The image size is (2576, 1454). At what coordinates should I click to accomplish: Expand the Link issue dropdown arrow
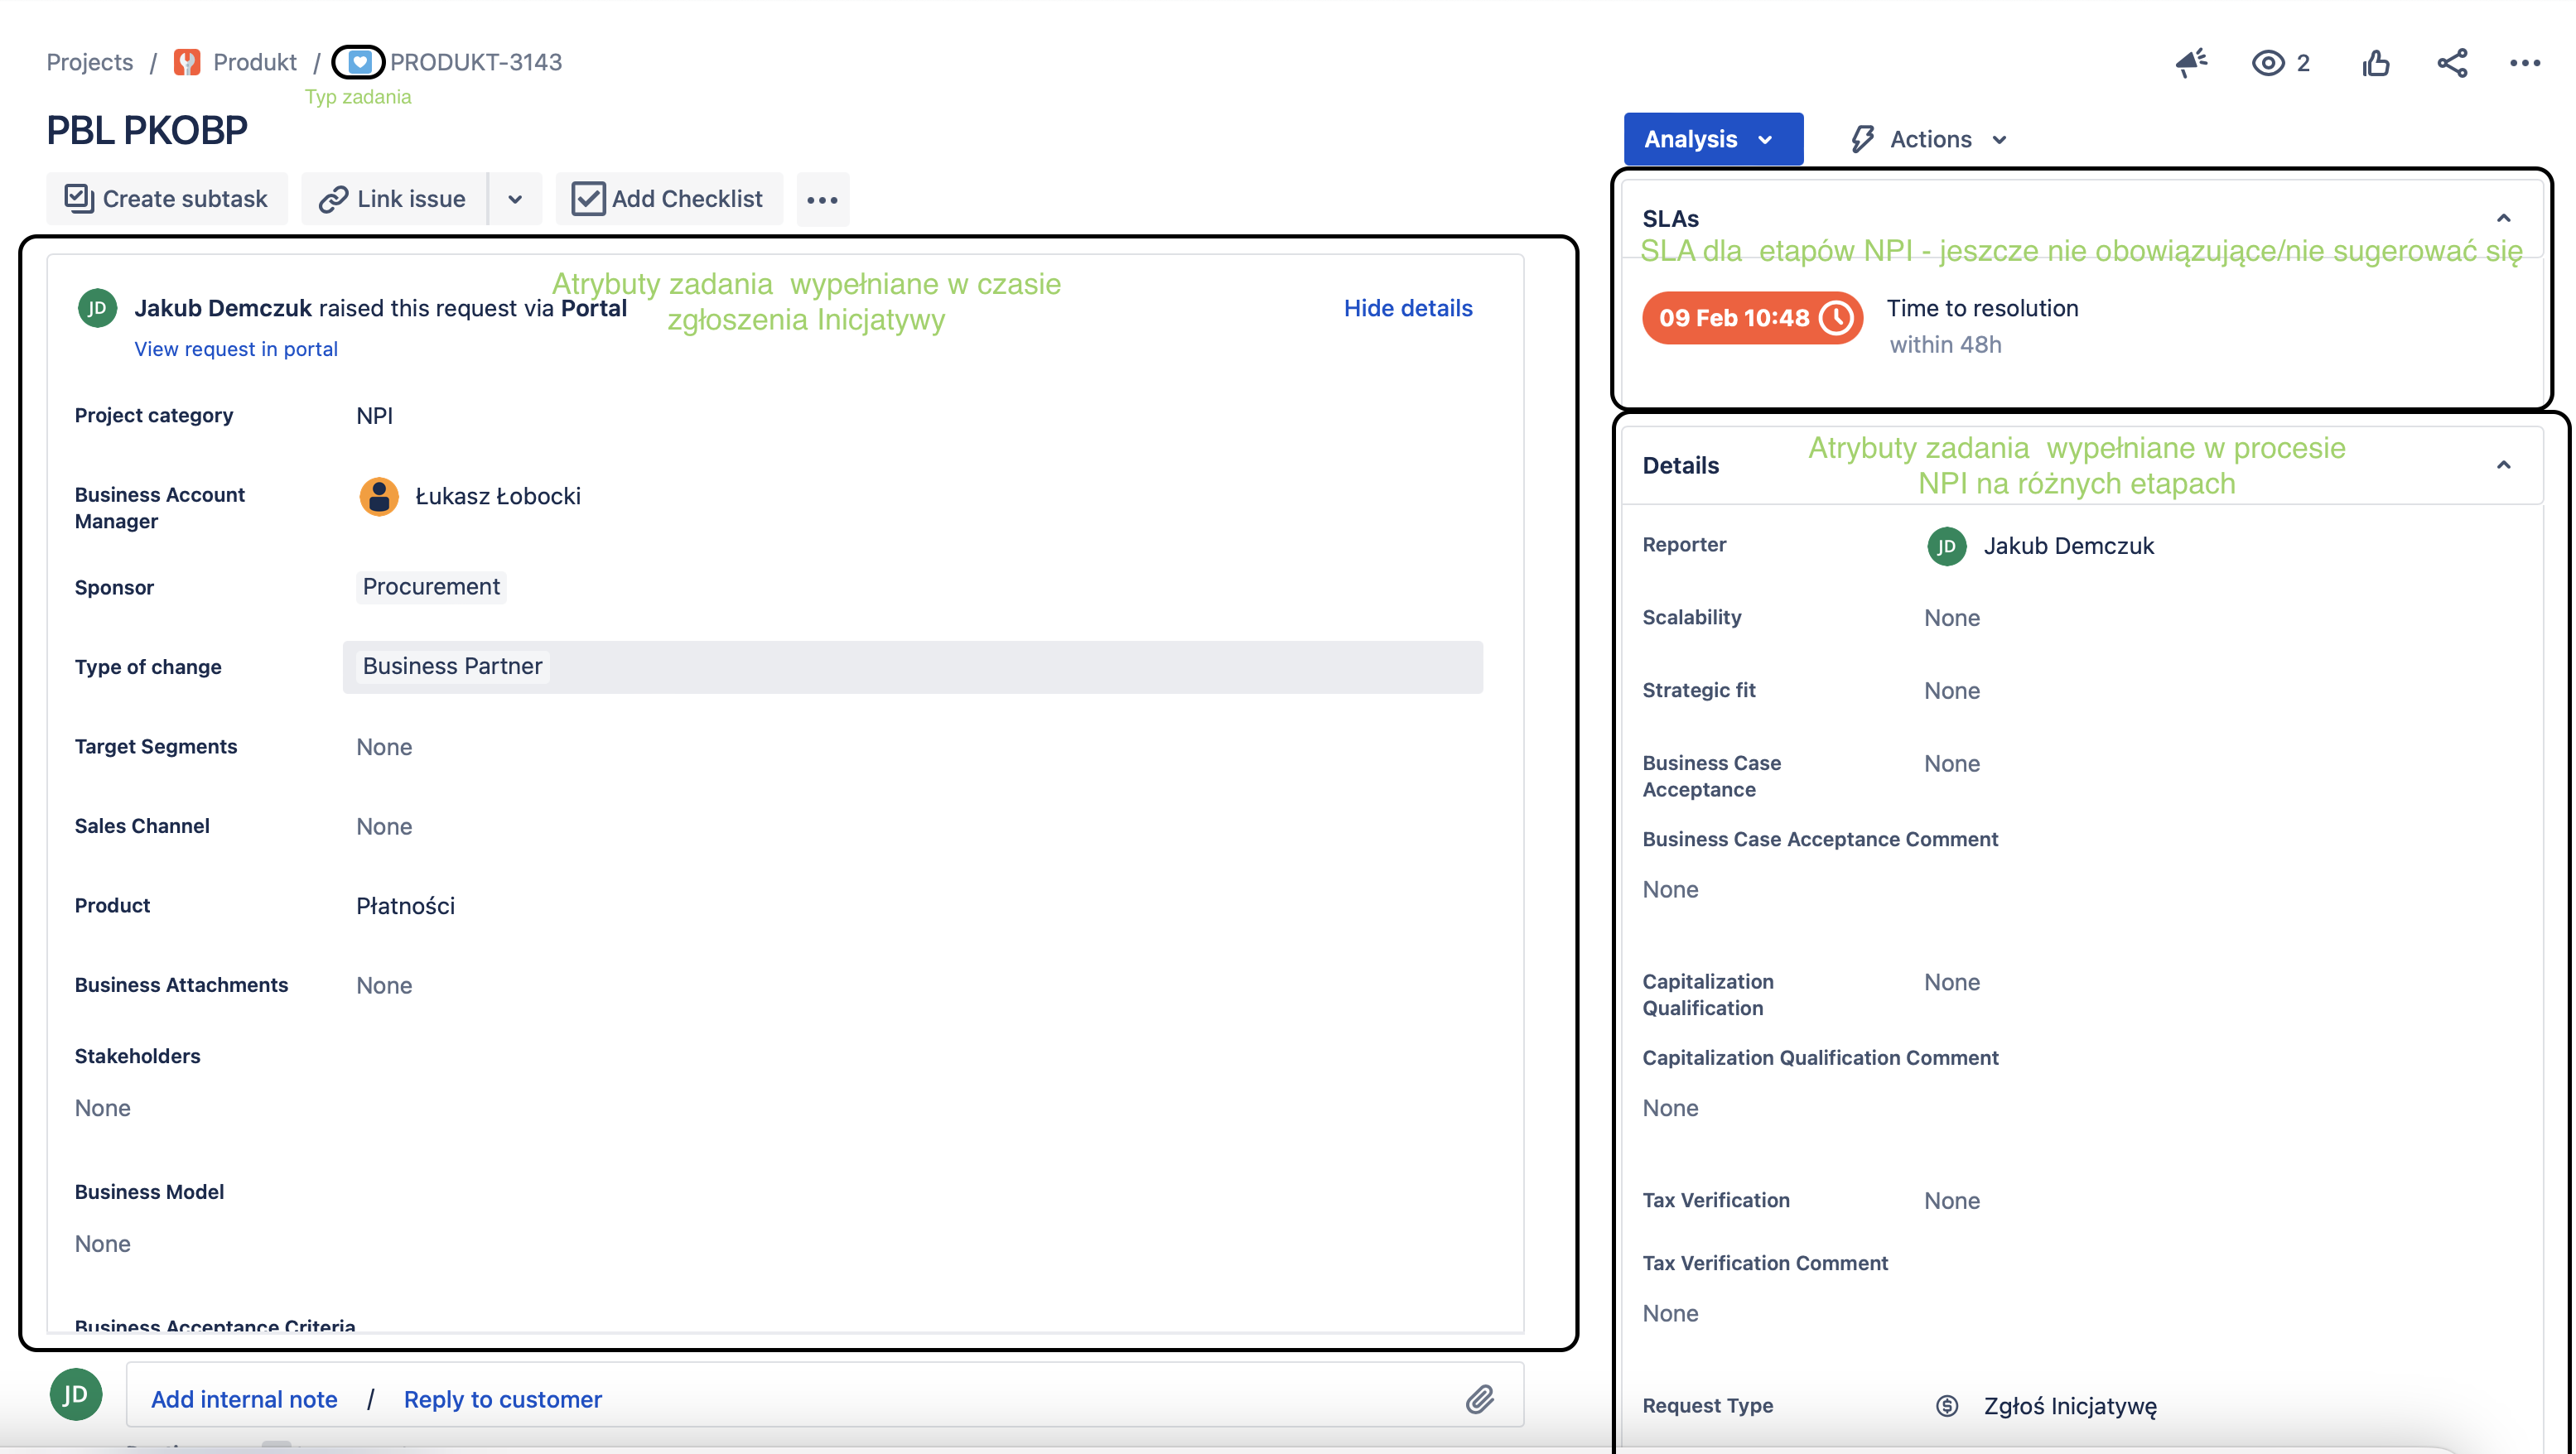coord(515,198)
